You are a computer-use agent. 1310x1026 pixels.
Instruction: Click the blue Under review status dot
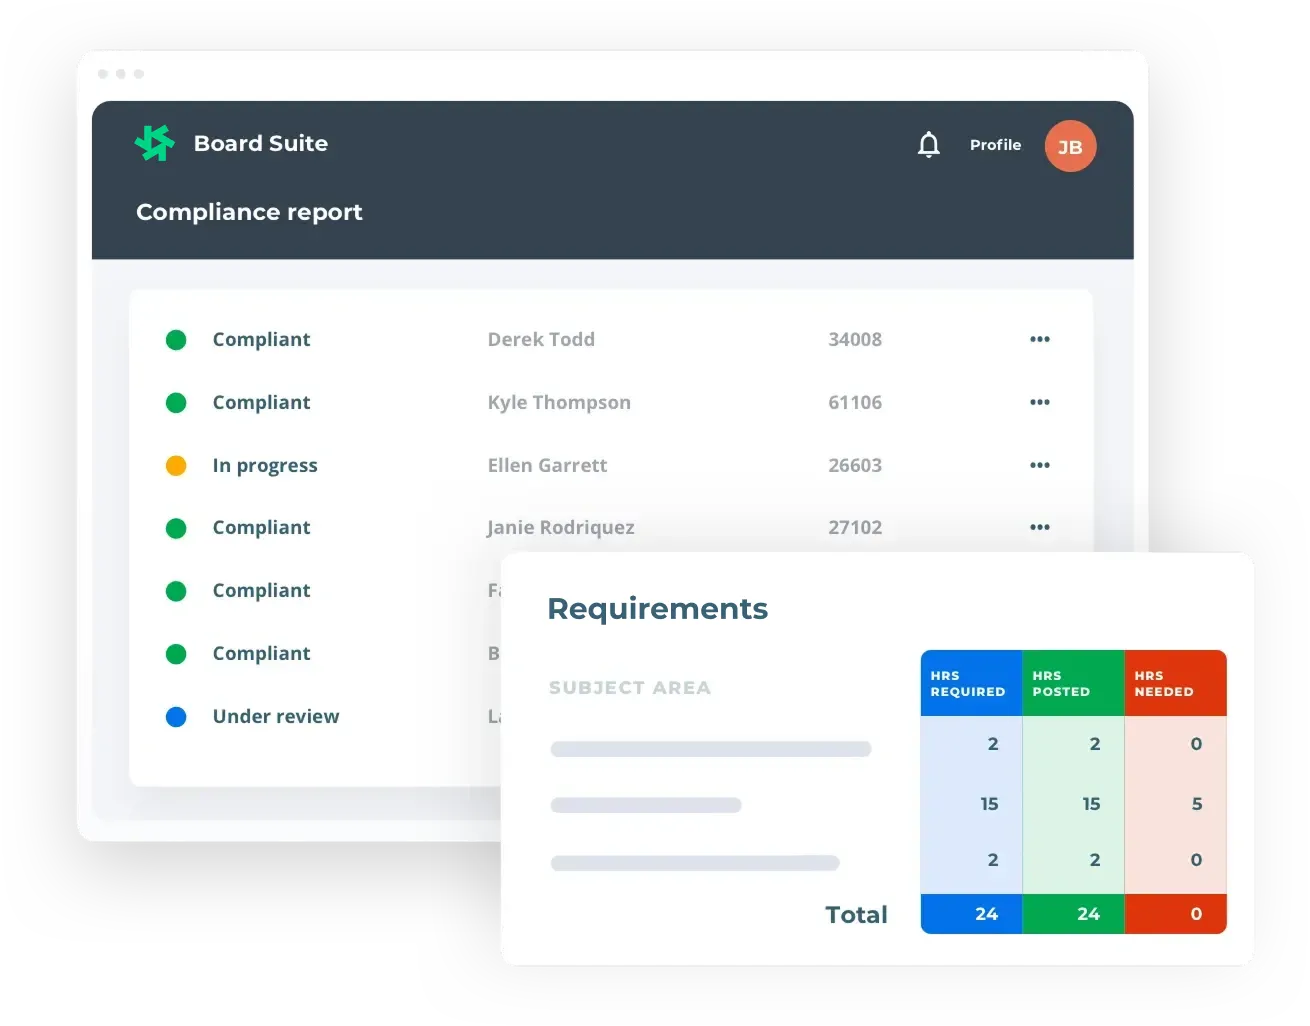[x=176, y=717]
